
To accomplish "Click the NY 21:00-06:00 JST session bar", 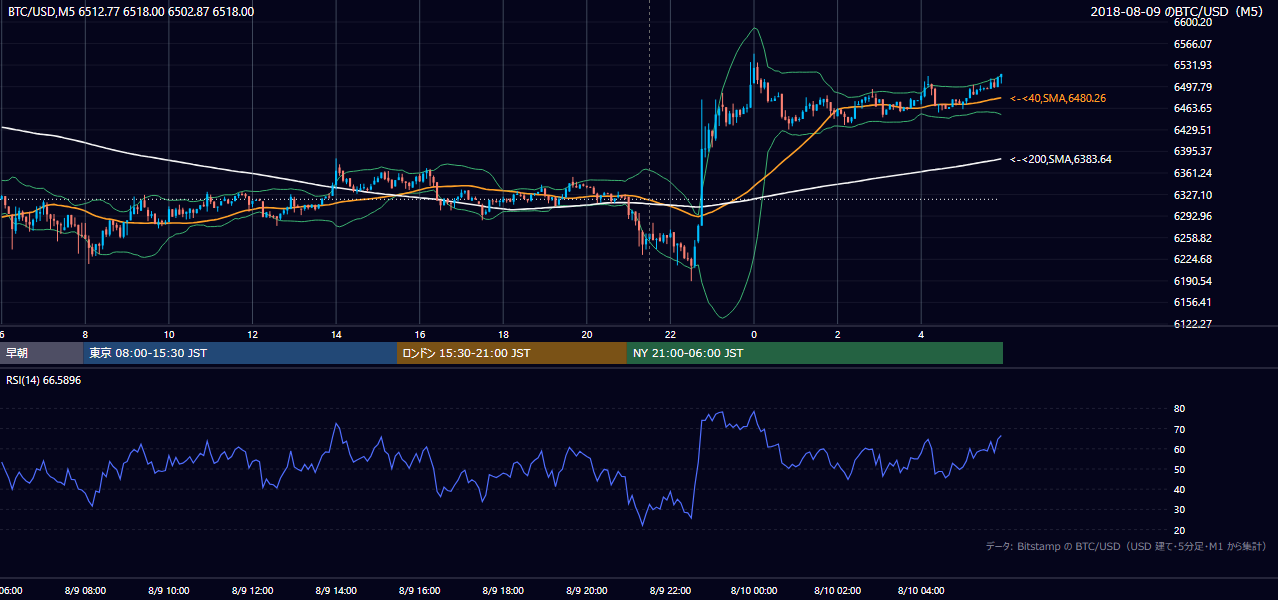I will pyautogui.click(x=815, y=353).
